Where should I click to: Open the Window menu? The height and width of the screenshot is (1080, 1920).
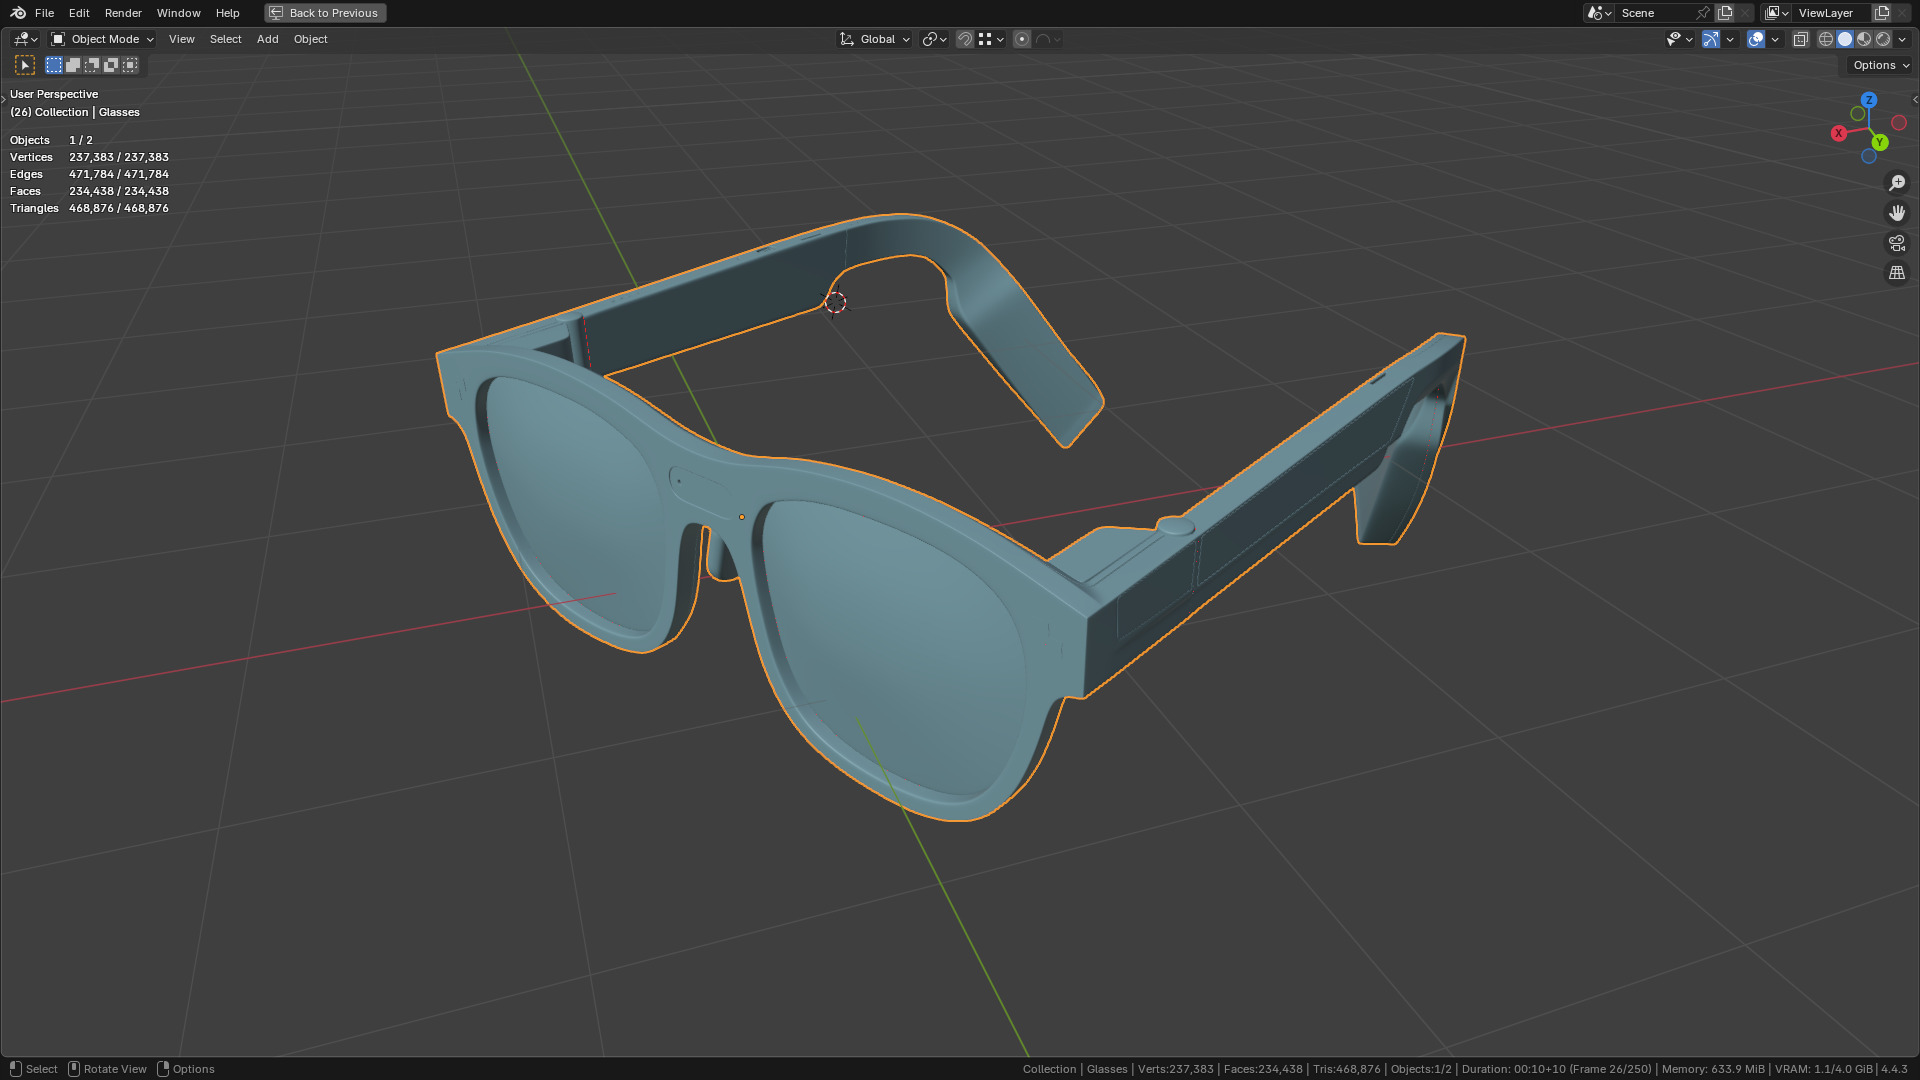[x=178, y=13]
